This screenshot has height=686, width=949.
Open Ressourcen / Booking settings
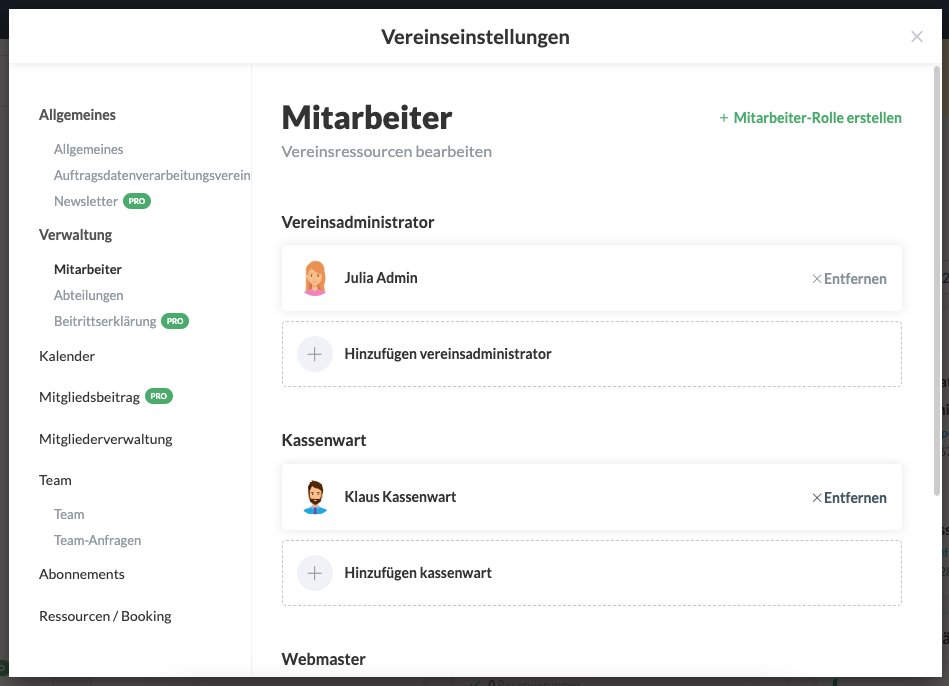(105, 616)
